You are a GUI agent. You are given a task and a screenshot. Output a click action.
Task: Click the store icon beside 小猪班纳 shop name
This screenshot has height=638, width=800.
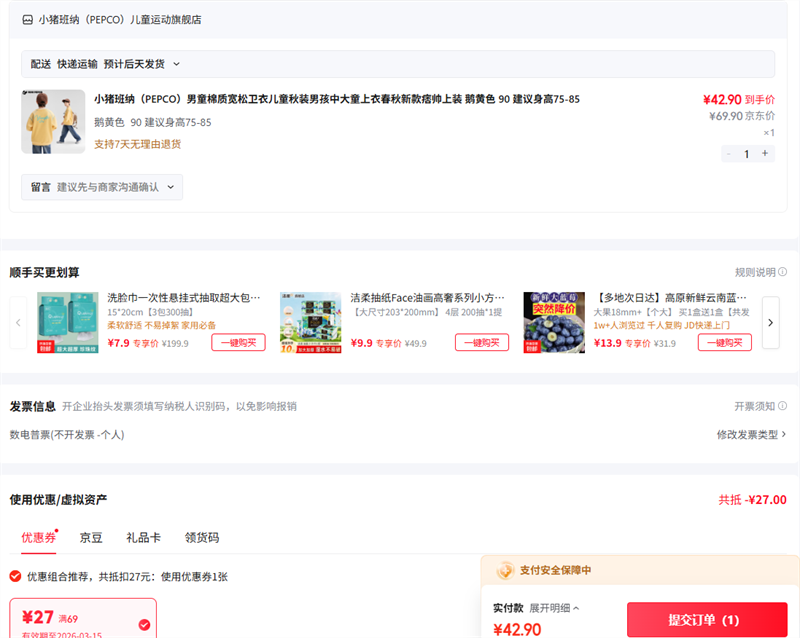click(27, 20)
